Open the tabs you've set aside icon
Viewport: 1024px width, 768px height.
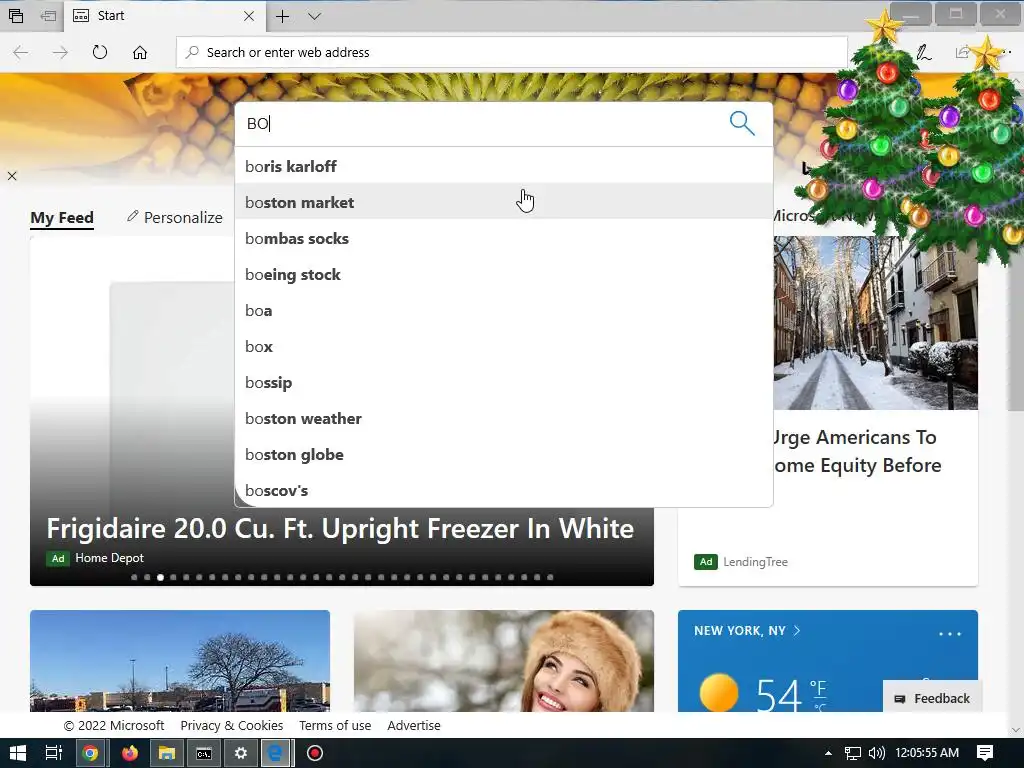click(16, 16)
